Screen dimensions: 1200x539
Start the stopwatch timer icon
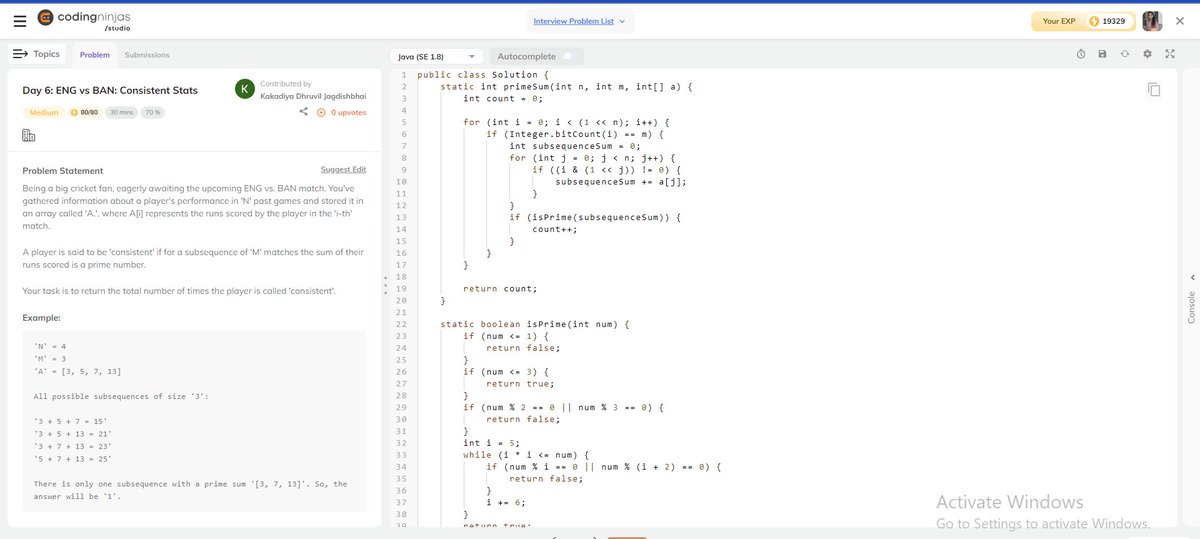[x=1081, y=54]
